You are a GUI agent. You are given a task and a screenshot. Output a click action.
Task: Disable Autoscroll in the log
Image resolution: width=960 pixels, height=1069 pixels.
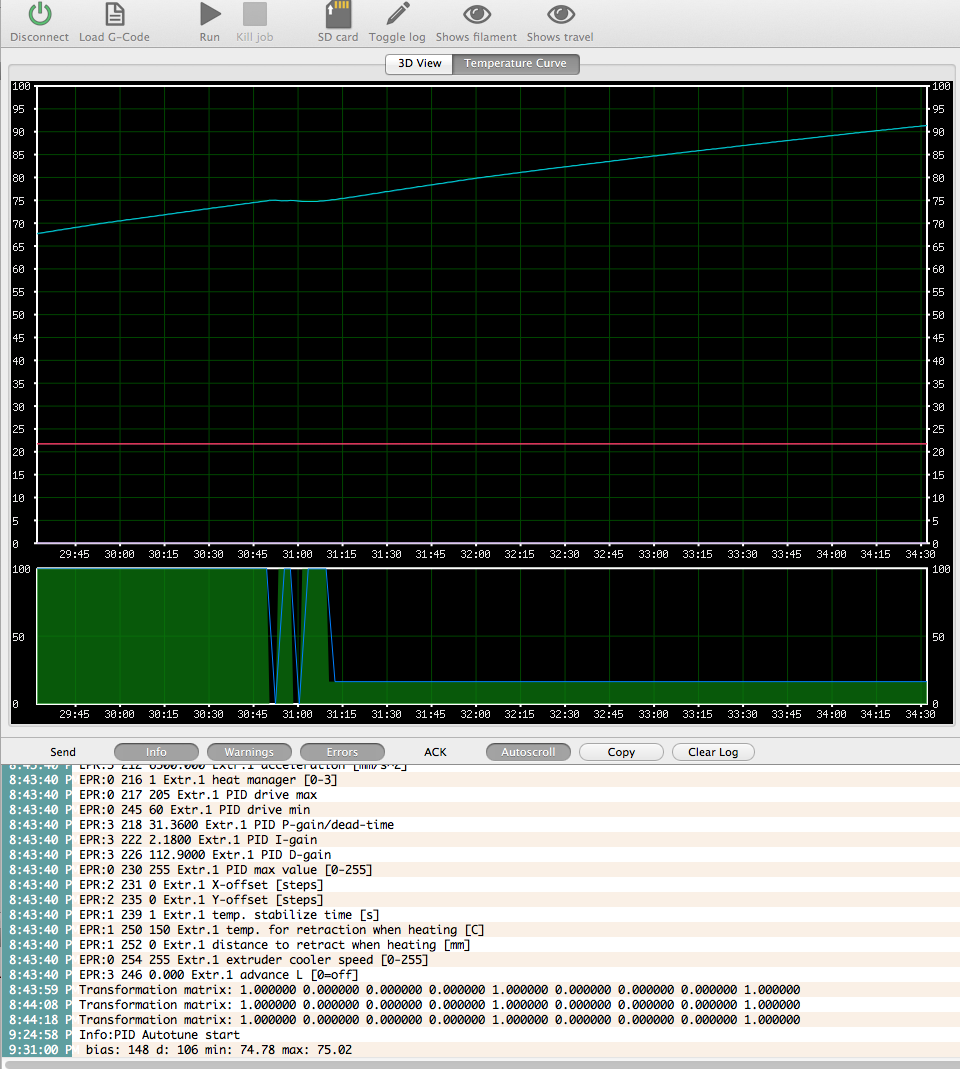pos(528,752)
